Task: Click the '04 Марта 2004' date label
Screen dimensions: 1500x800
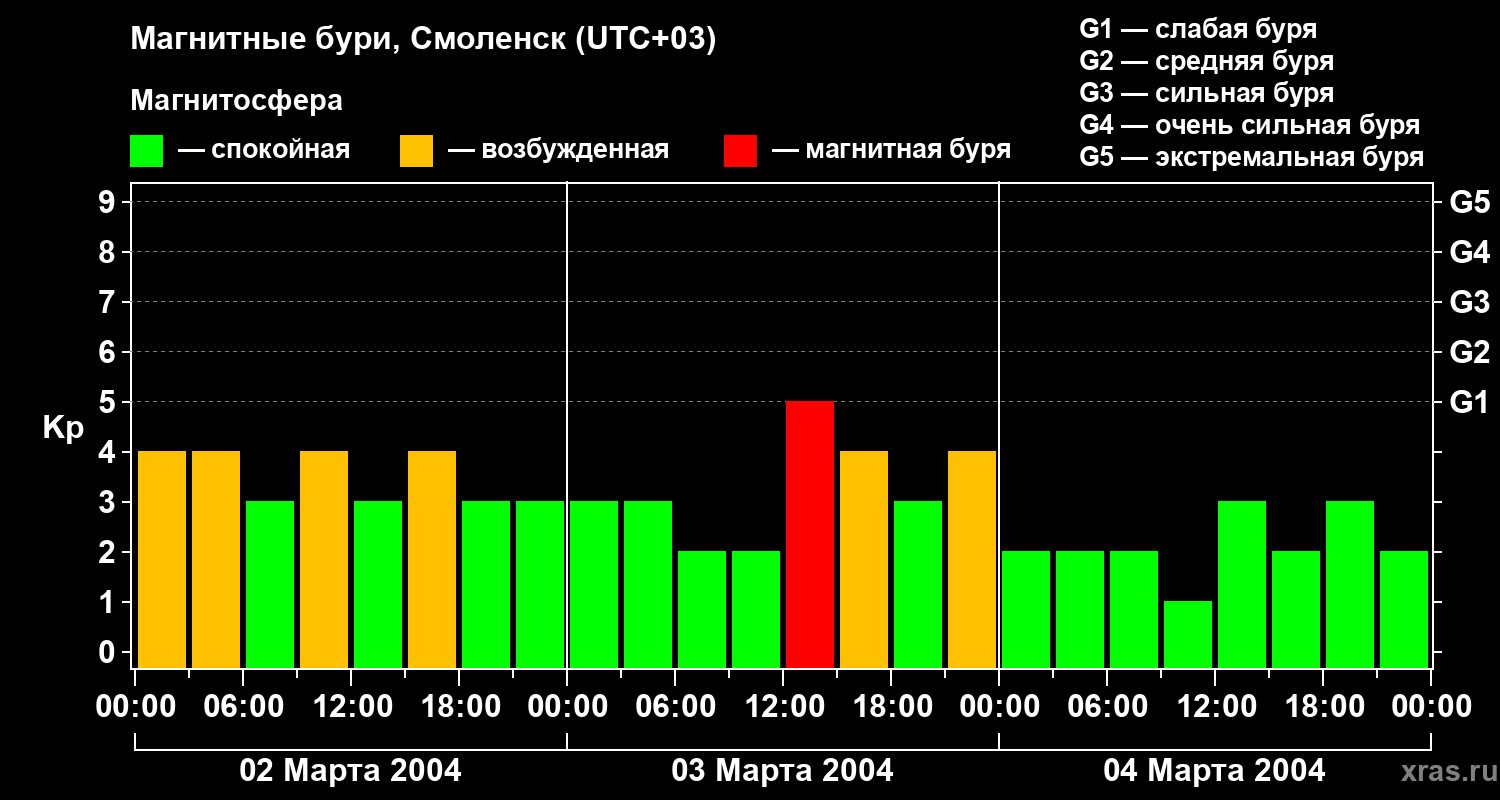Action: [x=1214, y=771]
